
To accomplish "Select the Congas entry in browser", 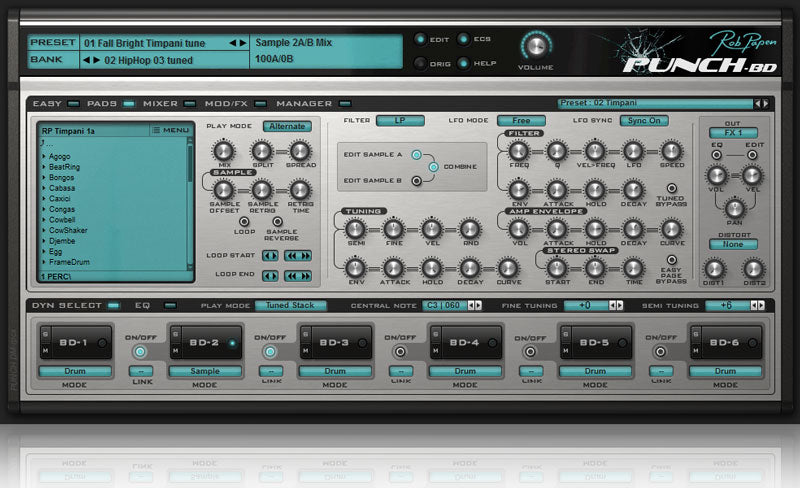I will pos(62,209).
